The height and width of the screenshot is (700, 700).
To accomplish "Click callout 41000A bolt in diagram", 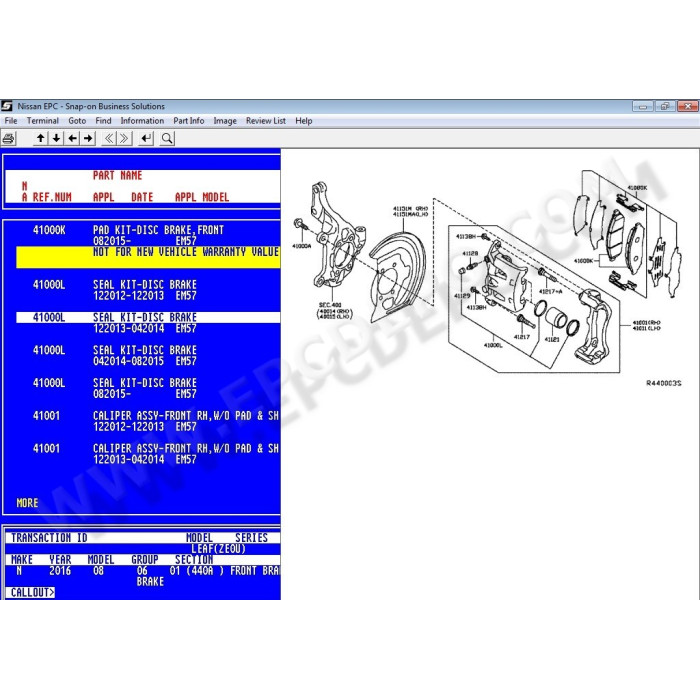I will point(301,246).
